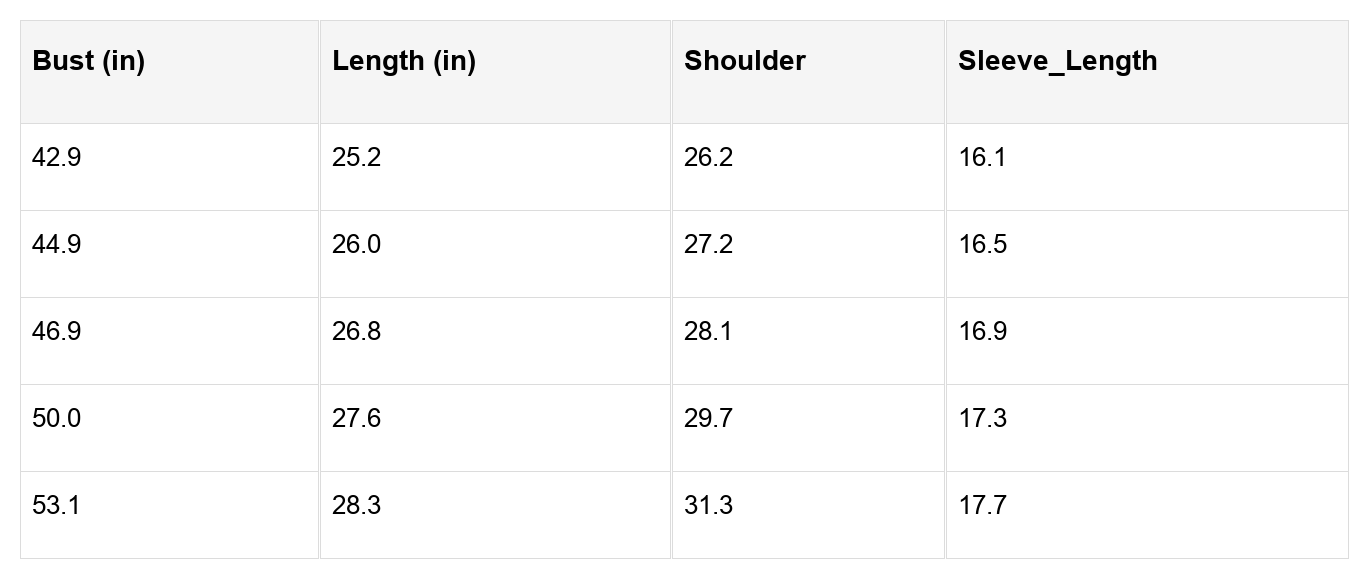Viewport: 1368px width, 578px height.
Task: Click the shoulder value 26.2
Action: tap(709, 158)
